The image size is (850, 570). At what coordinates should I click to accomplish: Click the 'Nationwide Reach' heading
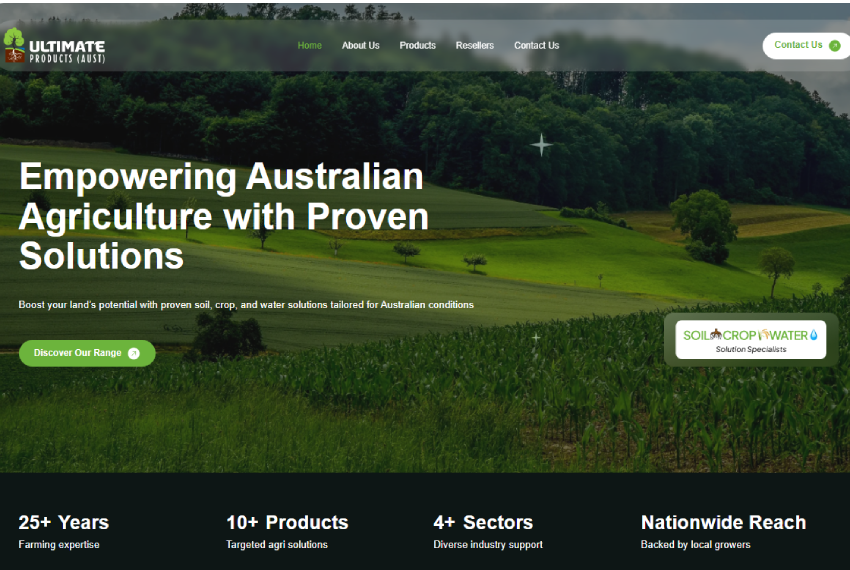[724, 522]
